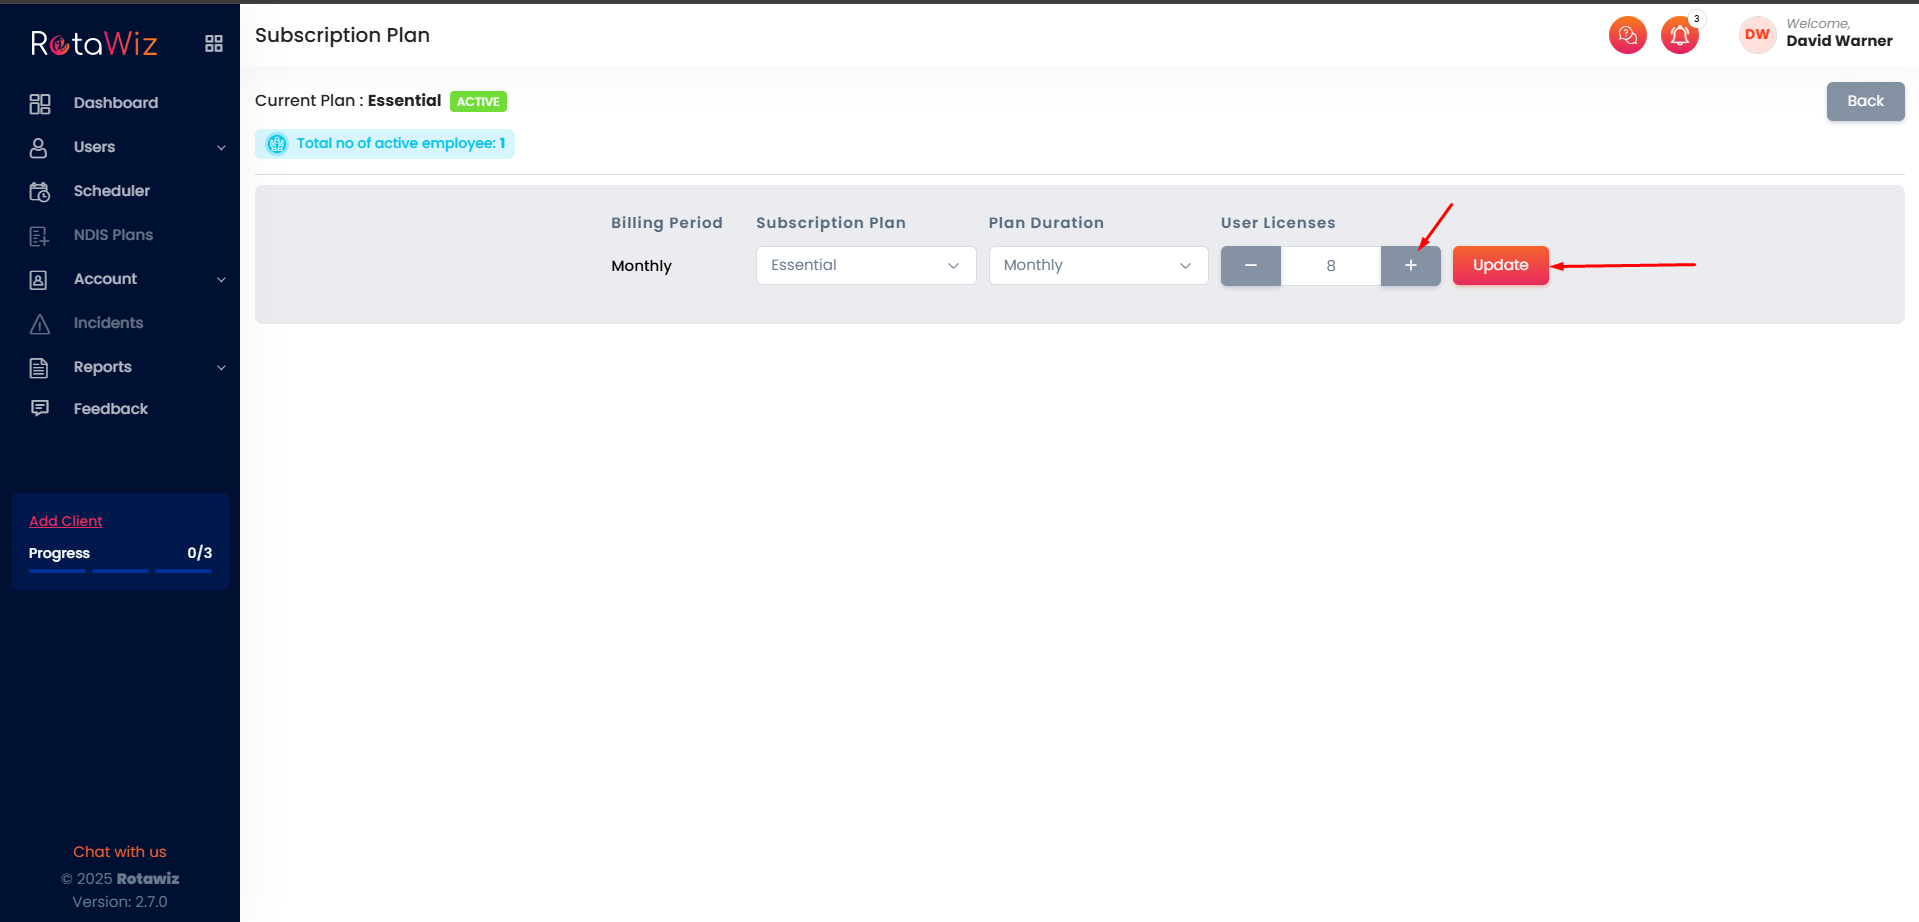Click the Dashboard icon in sidebar
Image resolution: width=1919 pixels, height=922 pixels.
[x=40, y=104]
